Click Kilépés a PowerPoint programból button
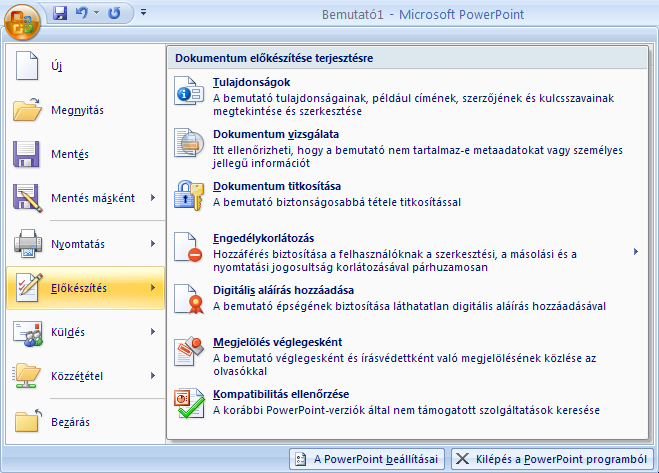 (x=552, y=459)
